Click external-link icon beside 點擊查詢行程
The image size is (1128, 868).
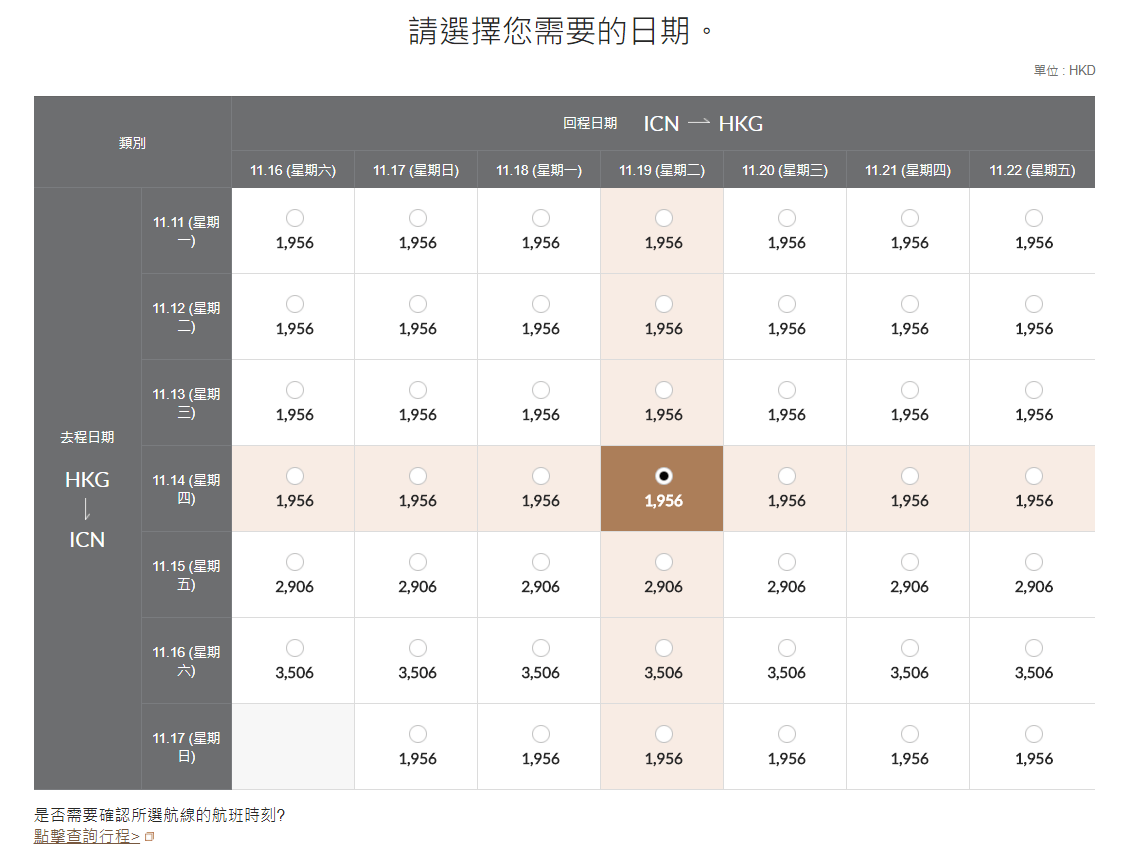pos(150,837)
